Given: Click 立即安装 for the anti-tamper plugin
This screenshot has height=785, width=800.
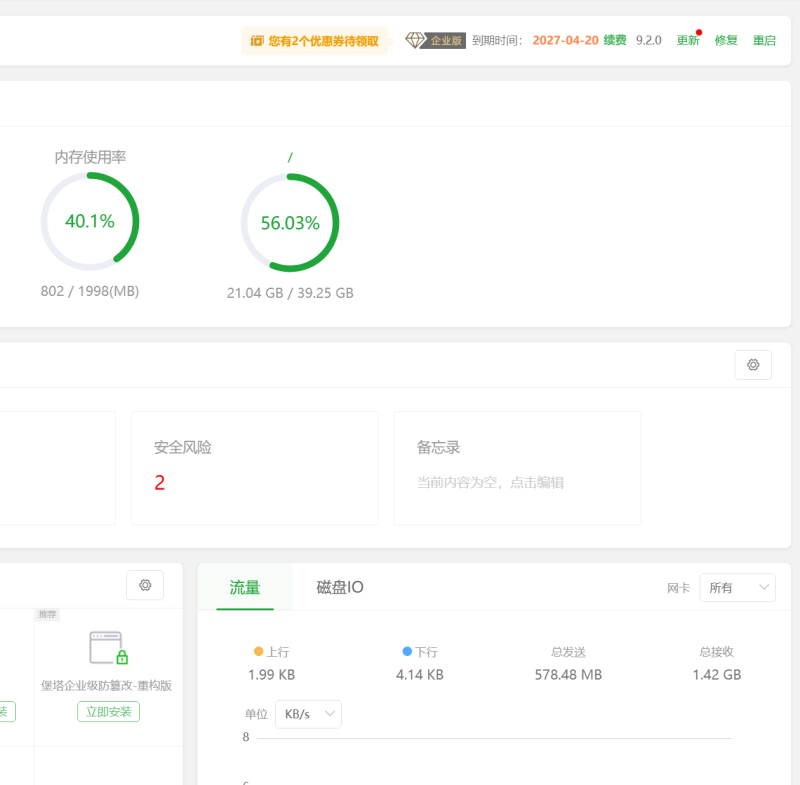Looking at the screenshot, I should (108, 712).
